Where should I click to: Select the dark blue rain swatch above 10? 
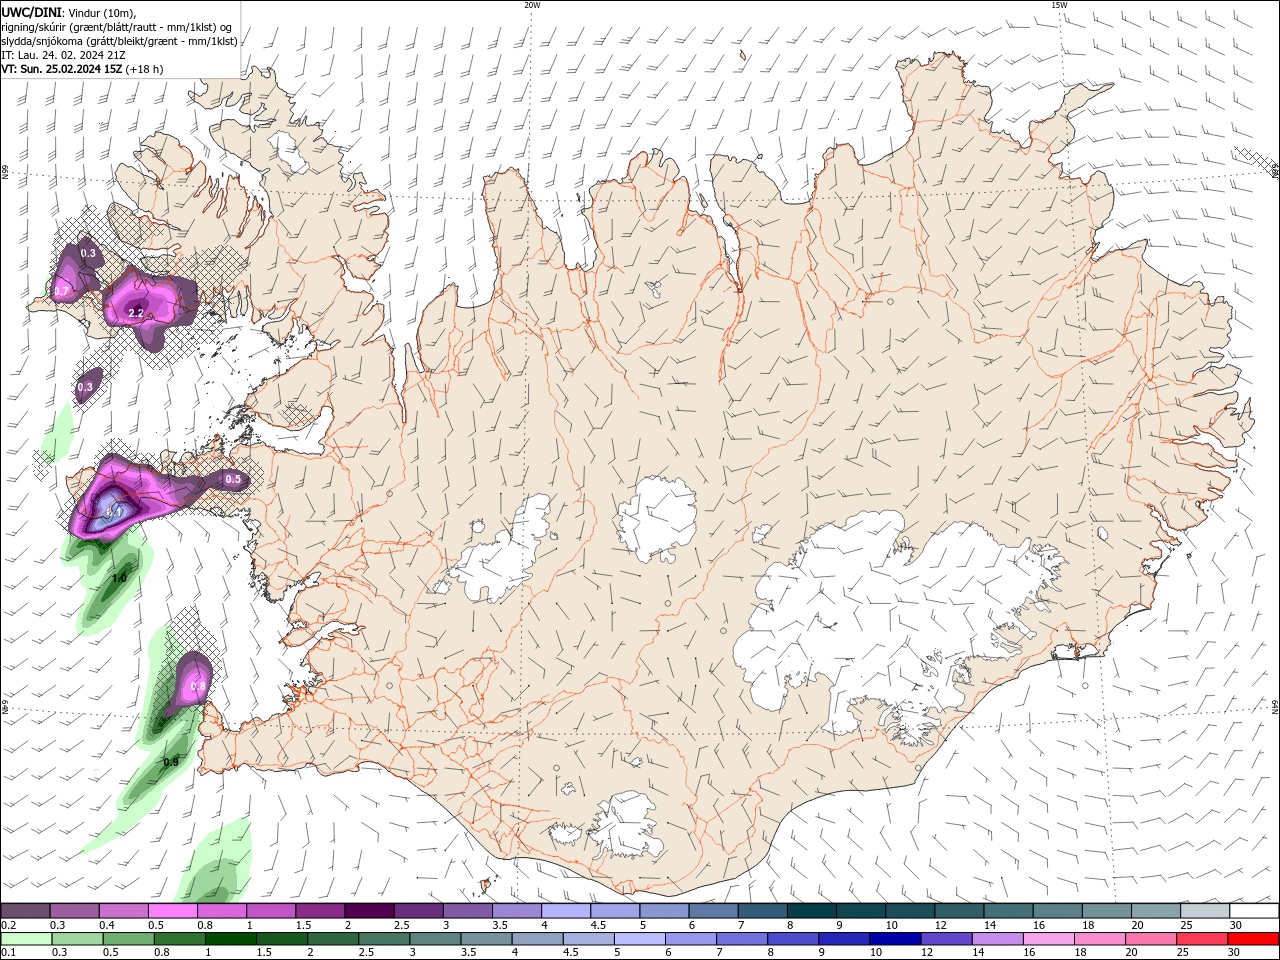pyautogui.click(x=895, y=939)
